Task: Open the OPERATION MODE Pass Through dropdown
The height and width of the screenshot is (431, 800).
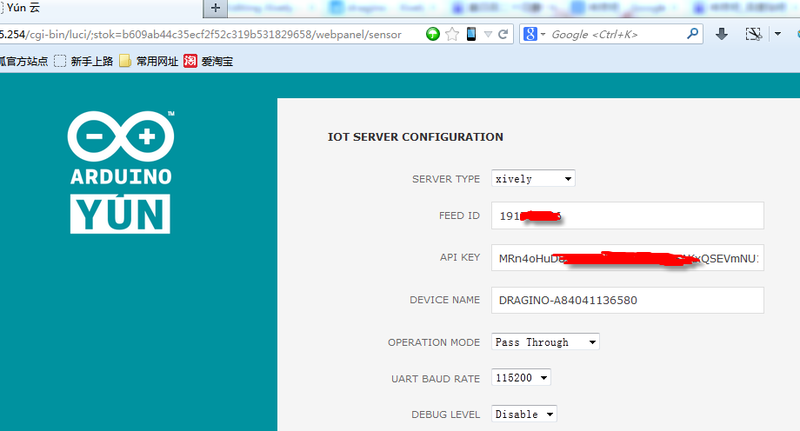Action: click(x=545, y=342)
